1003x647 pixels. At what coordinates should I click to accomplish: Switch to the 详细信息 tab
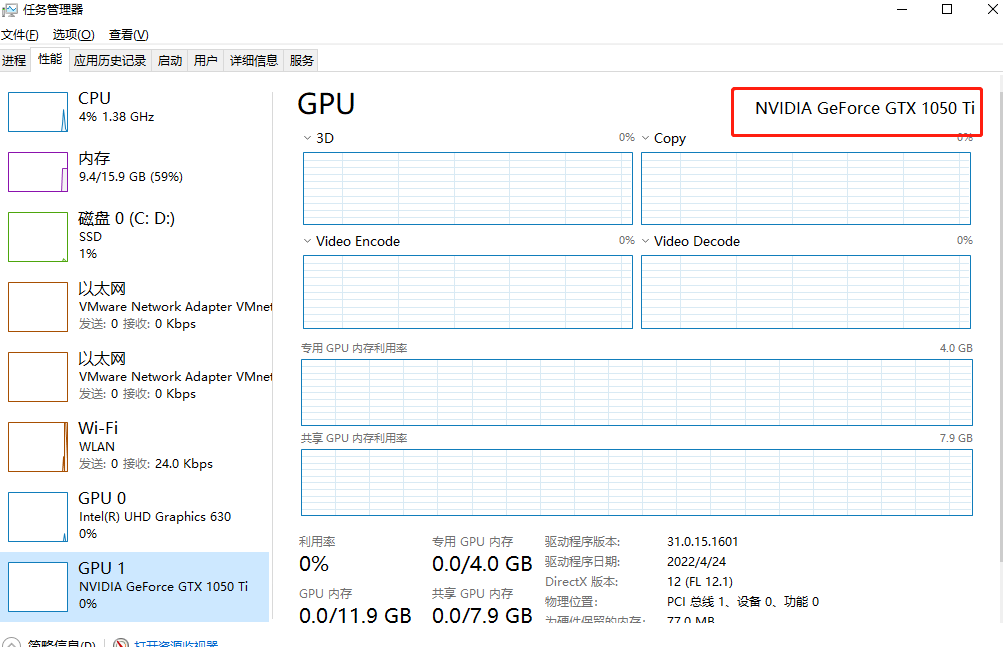253,60
